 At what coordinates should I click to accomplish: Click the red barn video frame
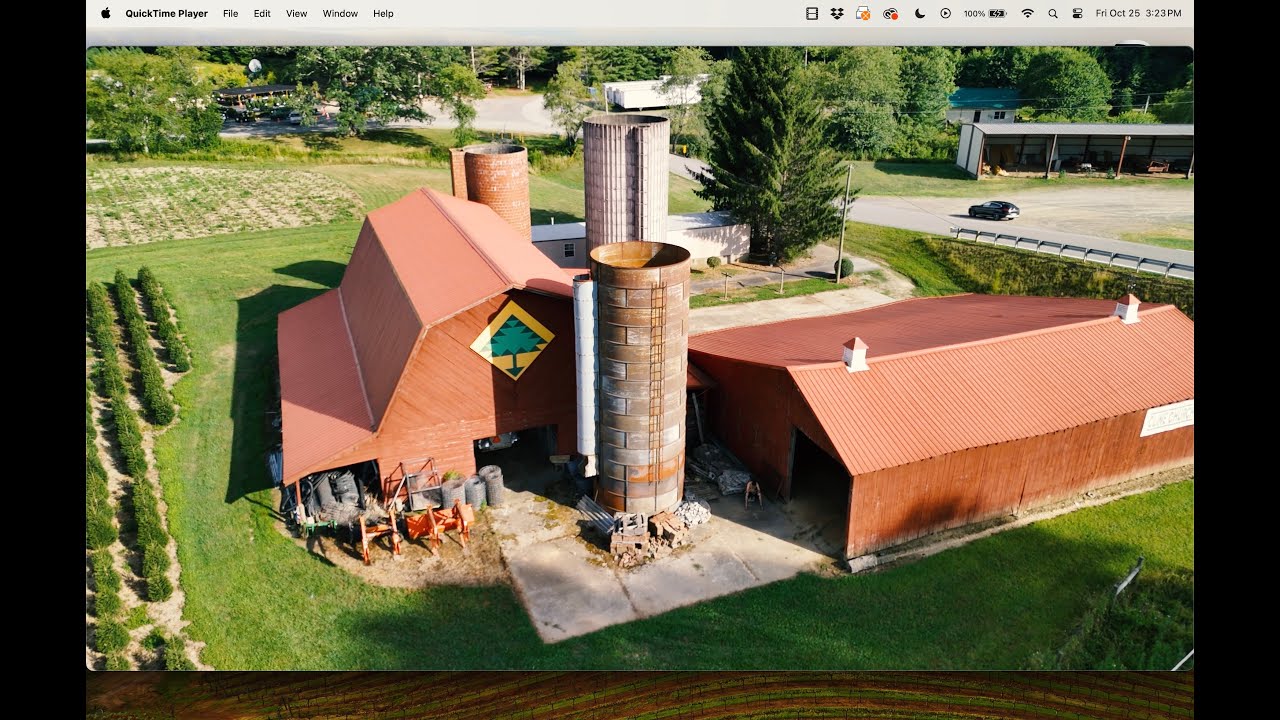tap(640, 358)
